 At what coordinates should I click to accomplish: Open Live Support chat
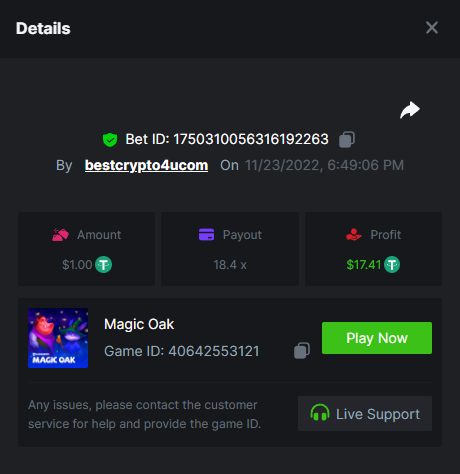click(365, 413)
